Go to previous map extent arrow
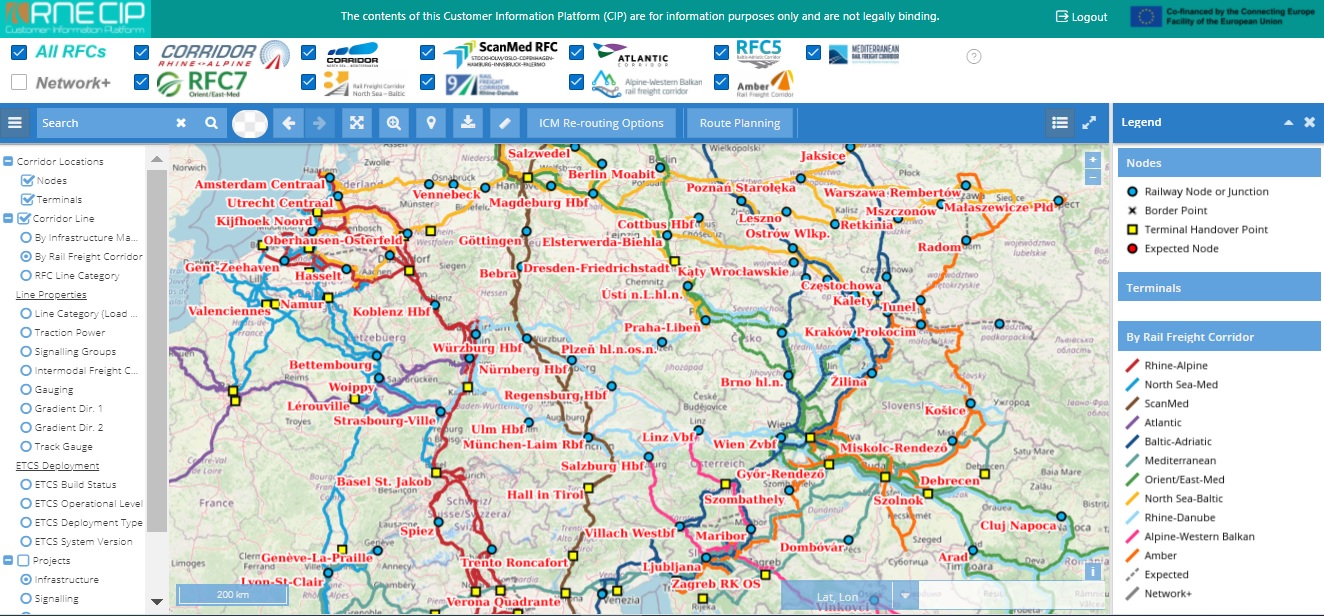This screenshot has width=1324, height=616. tap(289, 123)
